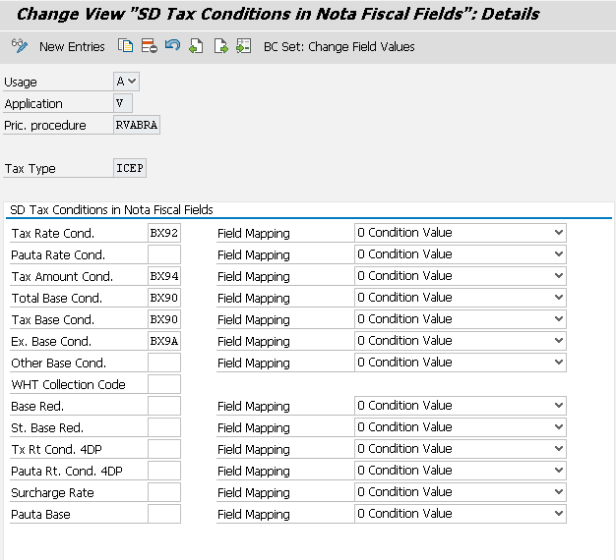
Task: Click the Base Red. input field
Action: [x=164, y=406]
